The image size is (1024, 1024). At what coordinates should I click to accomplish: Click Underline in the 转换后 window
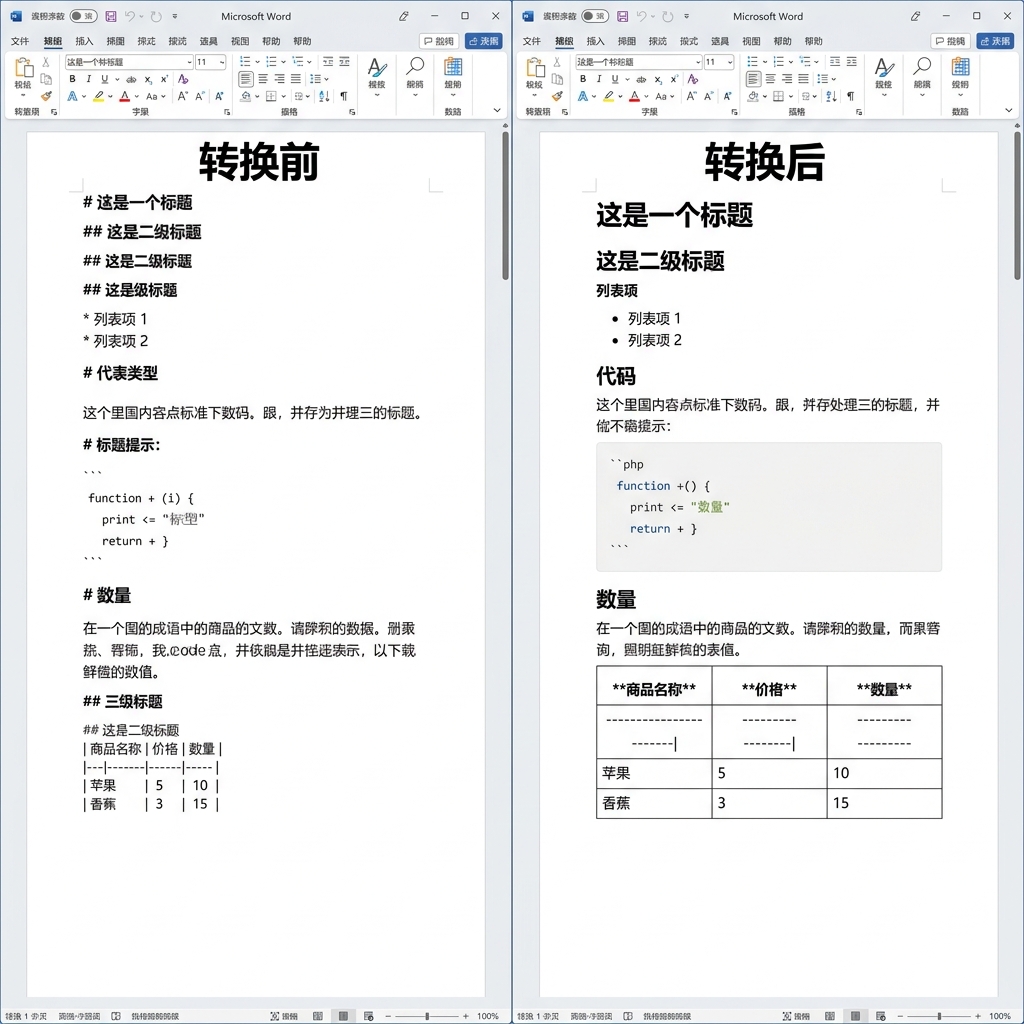(615, 79)
